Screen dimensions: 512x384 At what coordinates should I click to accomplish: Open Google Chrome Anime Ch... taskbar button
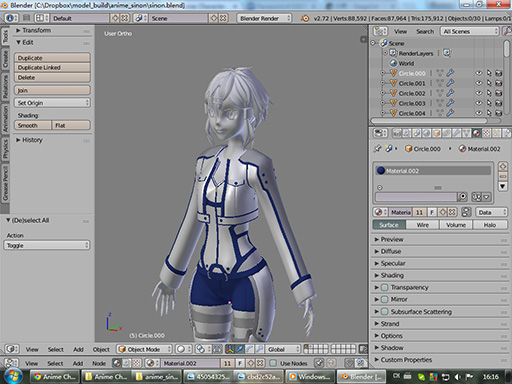pyautogui.click(x=55, y=377)
